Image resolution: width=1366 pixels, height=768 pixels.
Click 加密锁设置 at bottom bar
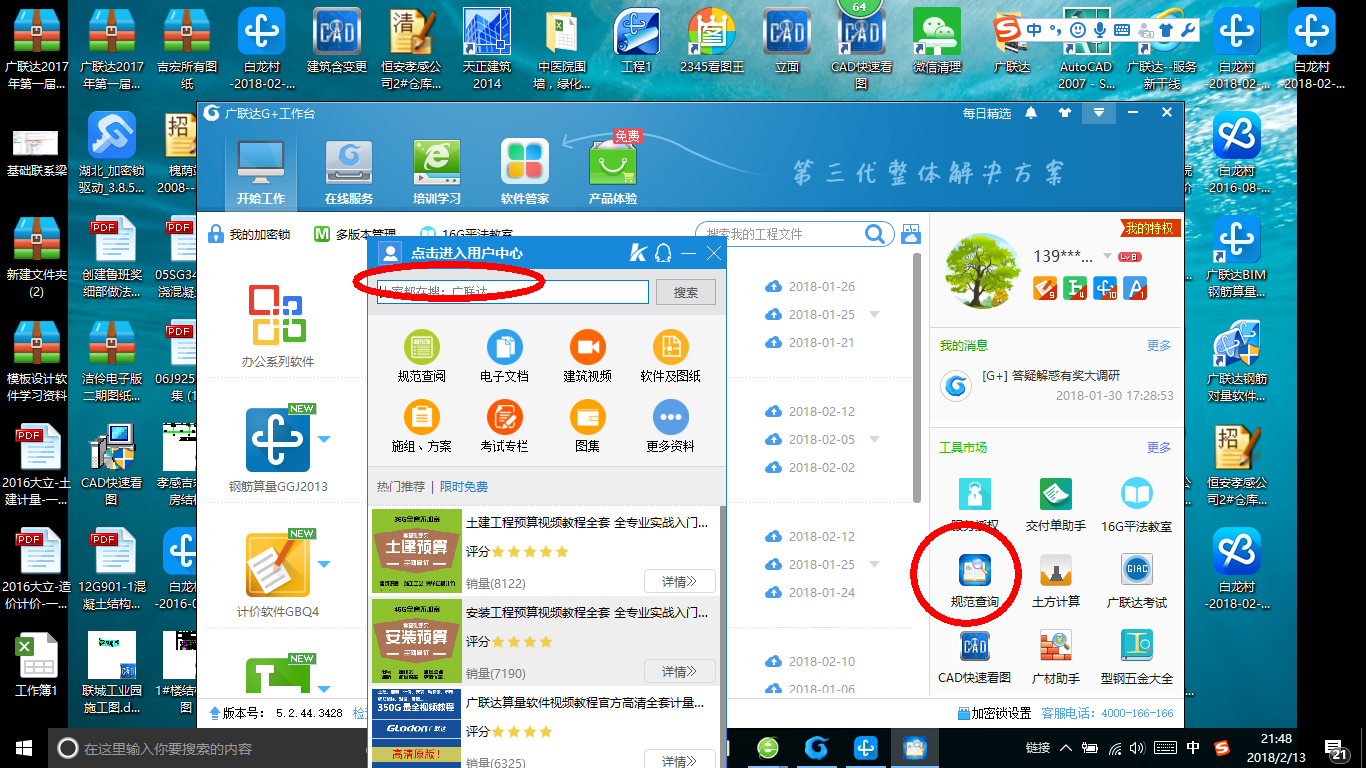click(993, 713)
